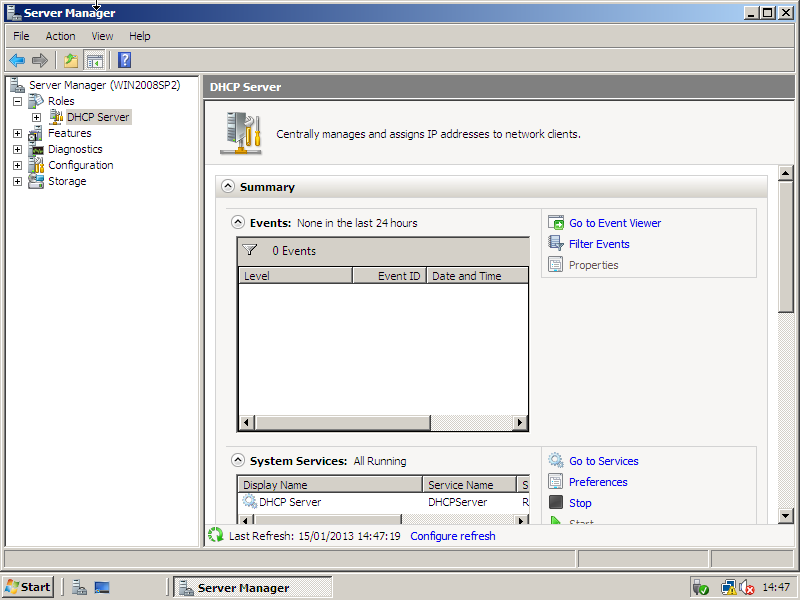Viewport: 800px width, 600px height.
Task: Collapse the Summary section chevron
Action: click(228, 187)
